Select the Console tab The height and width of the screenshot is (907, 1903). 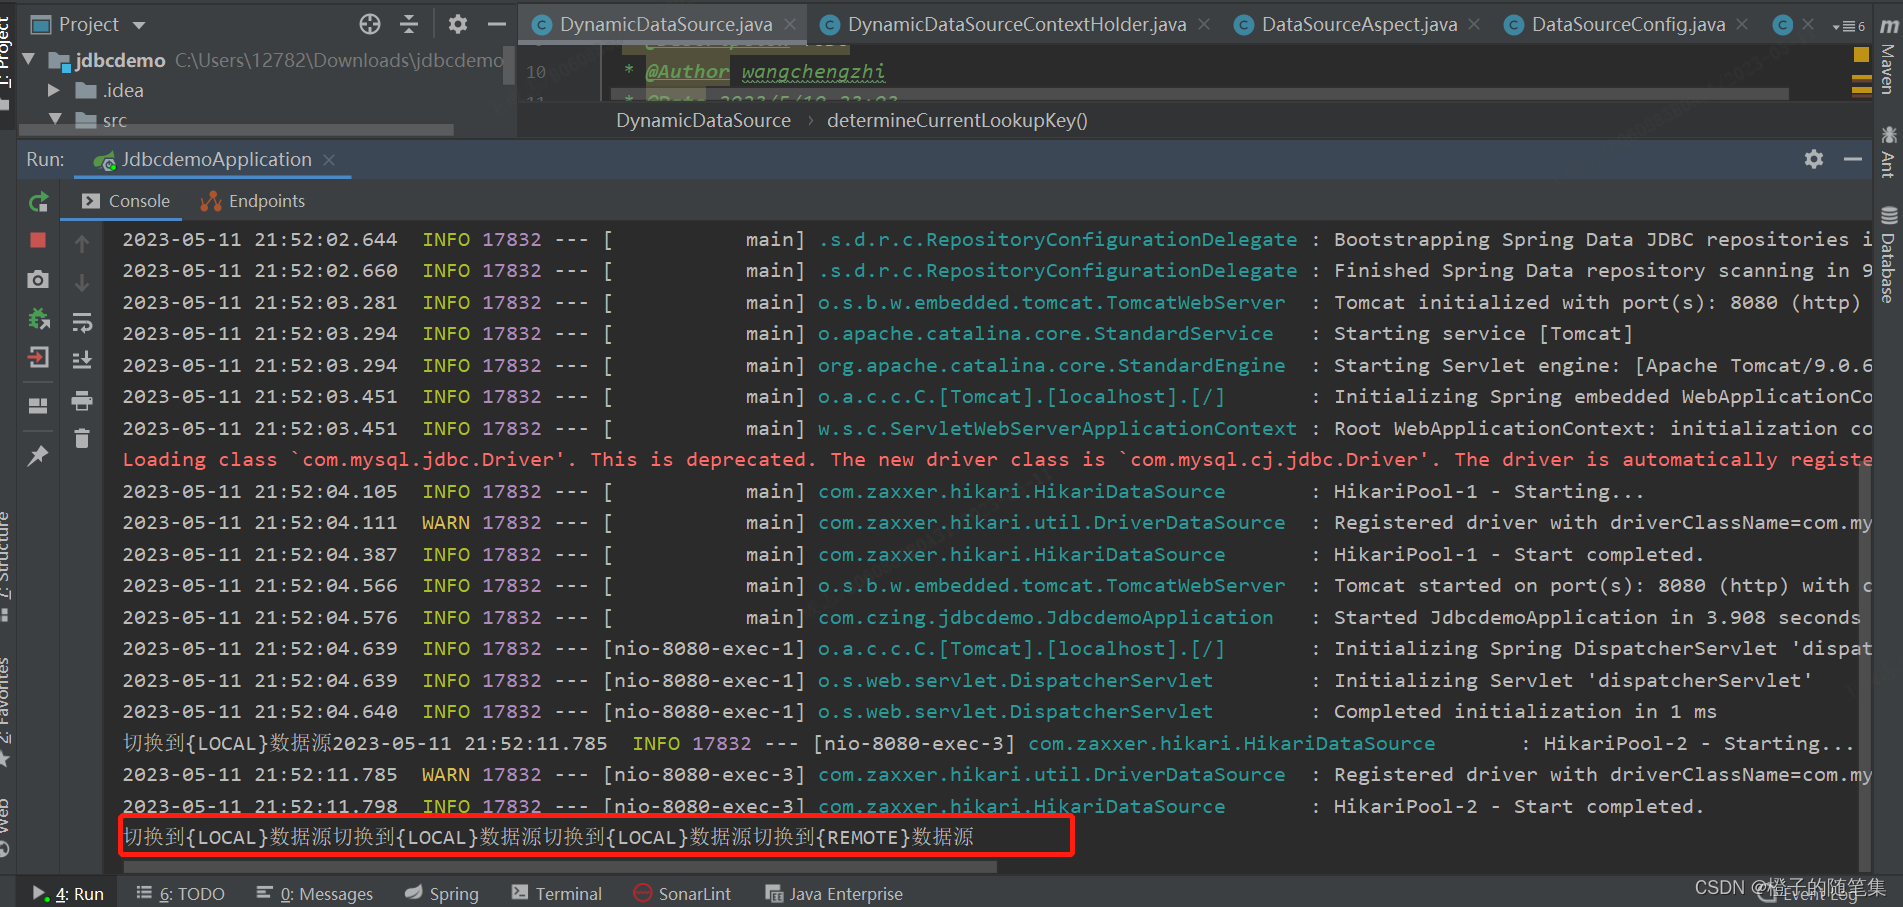[x=126, y=201]
